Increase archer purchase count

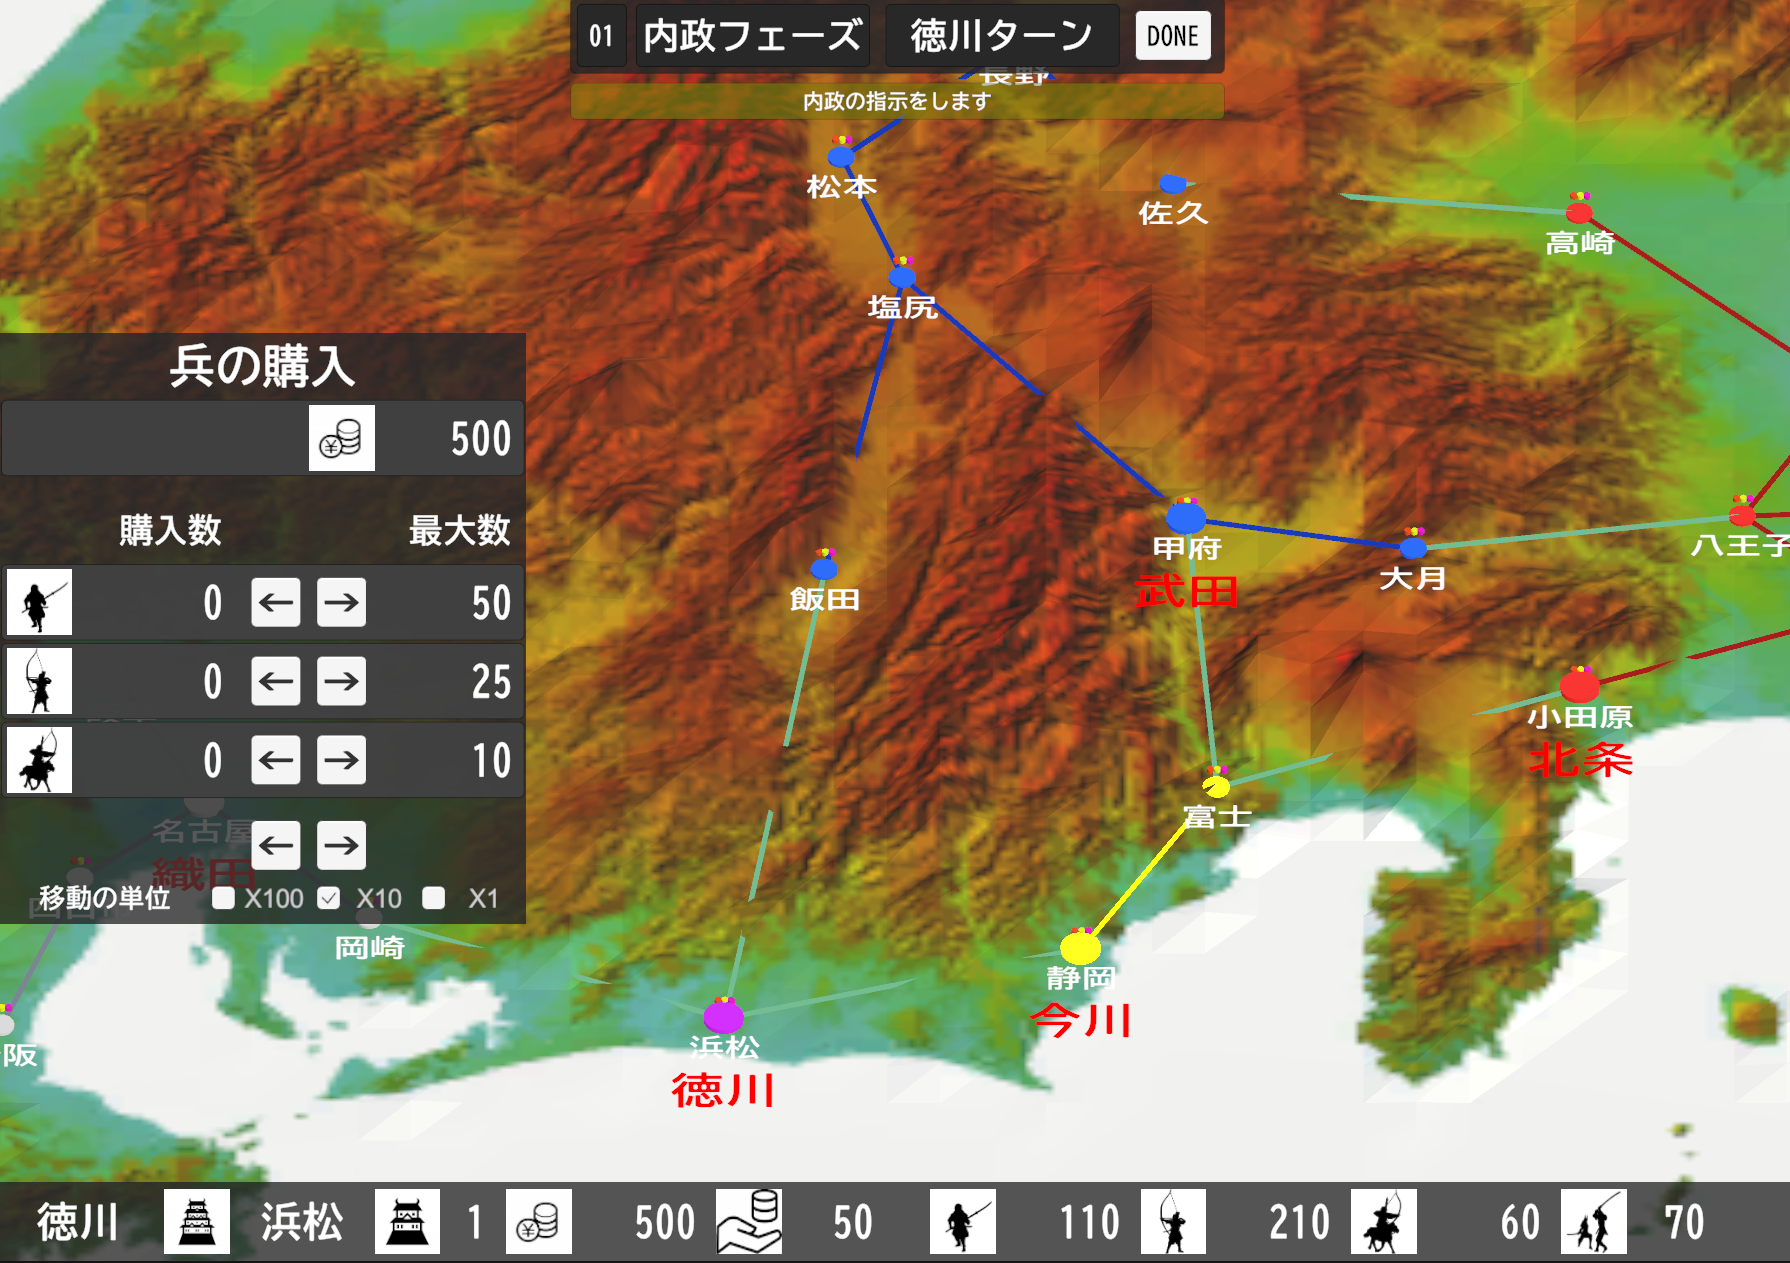[x=341, y=681]
